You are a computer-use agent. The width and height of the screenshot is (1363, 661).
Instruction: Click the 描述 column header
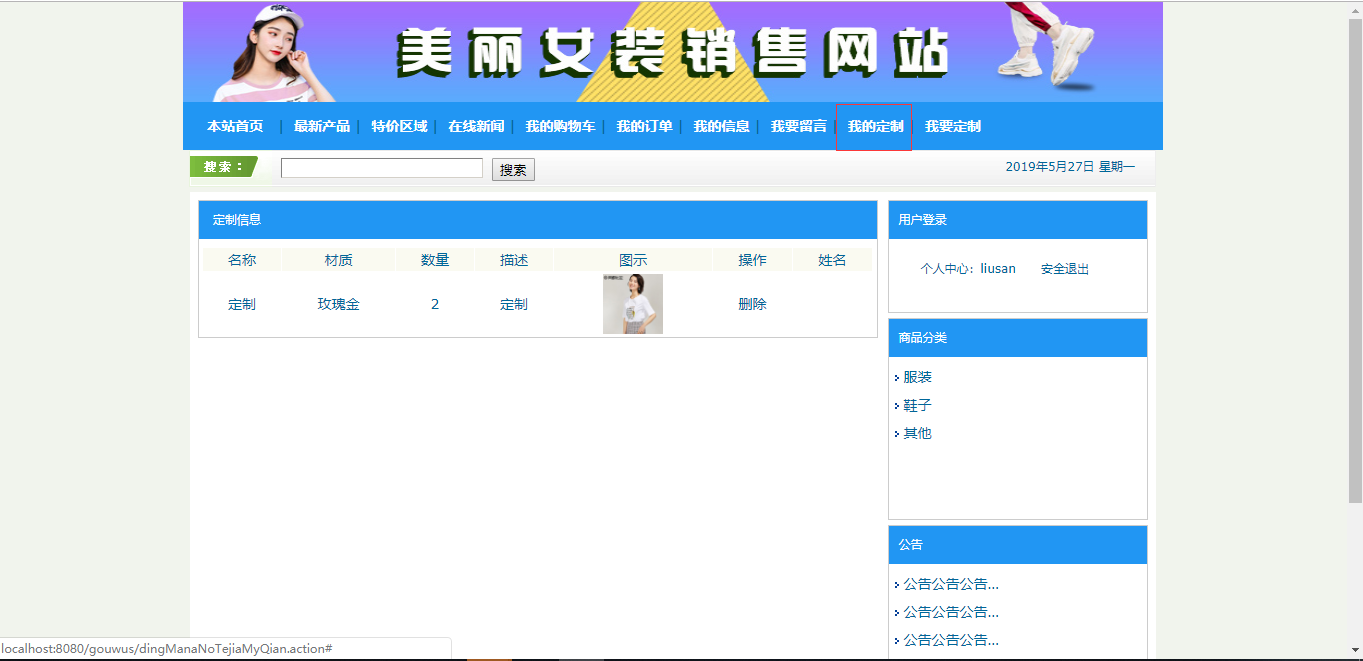click(x=514, y=260)
